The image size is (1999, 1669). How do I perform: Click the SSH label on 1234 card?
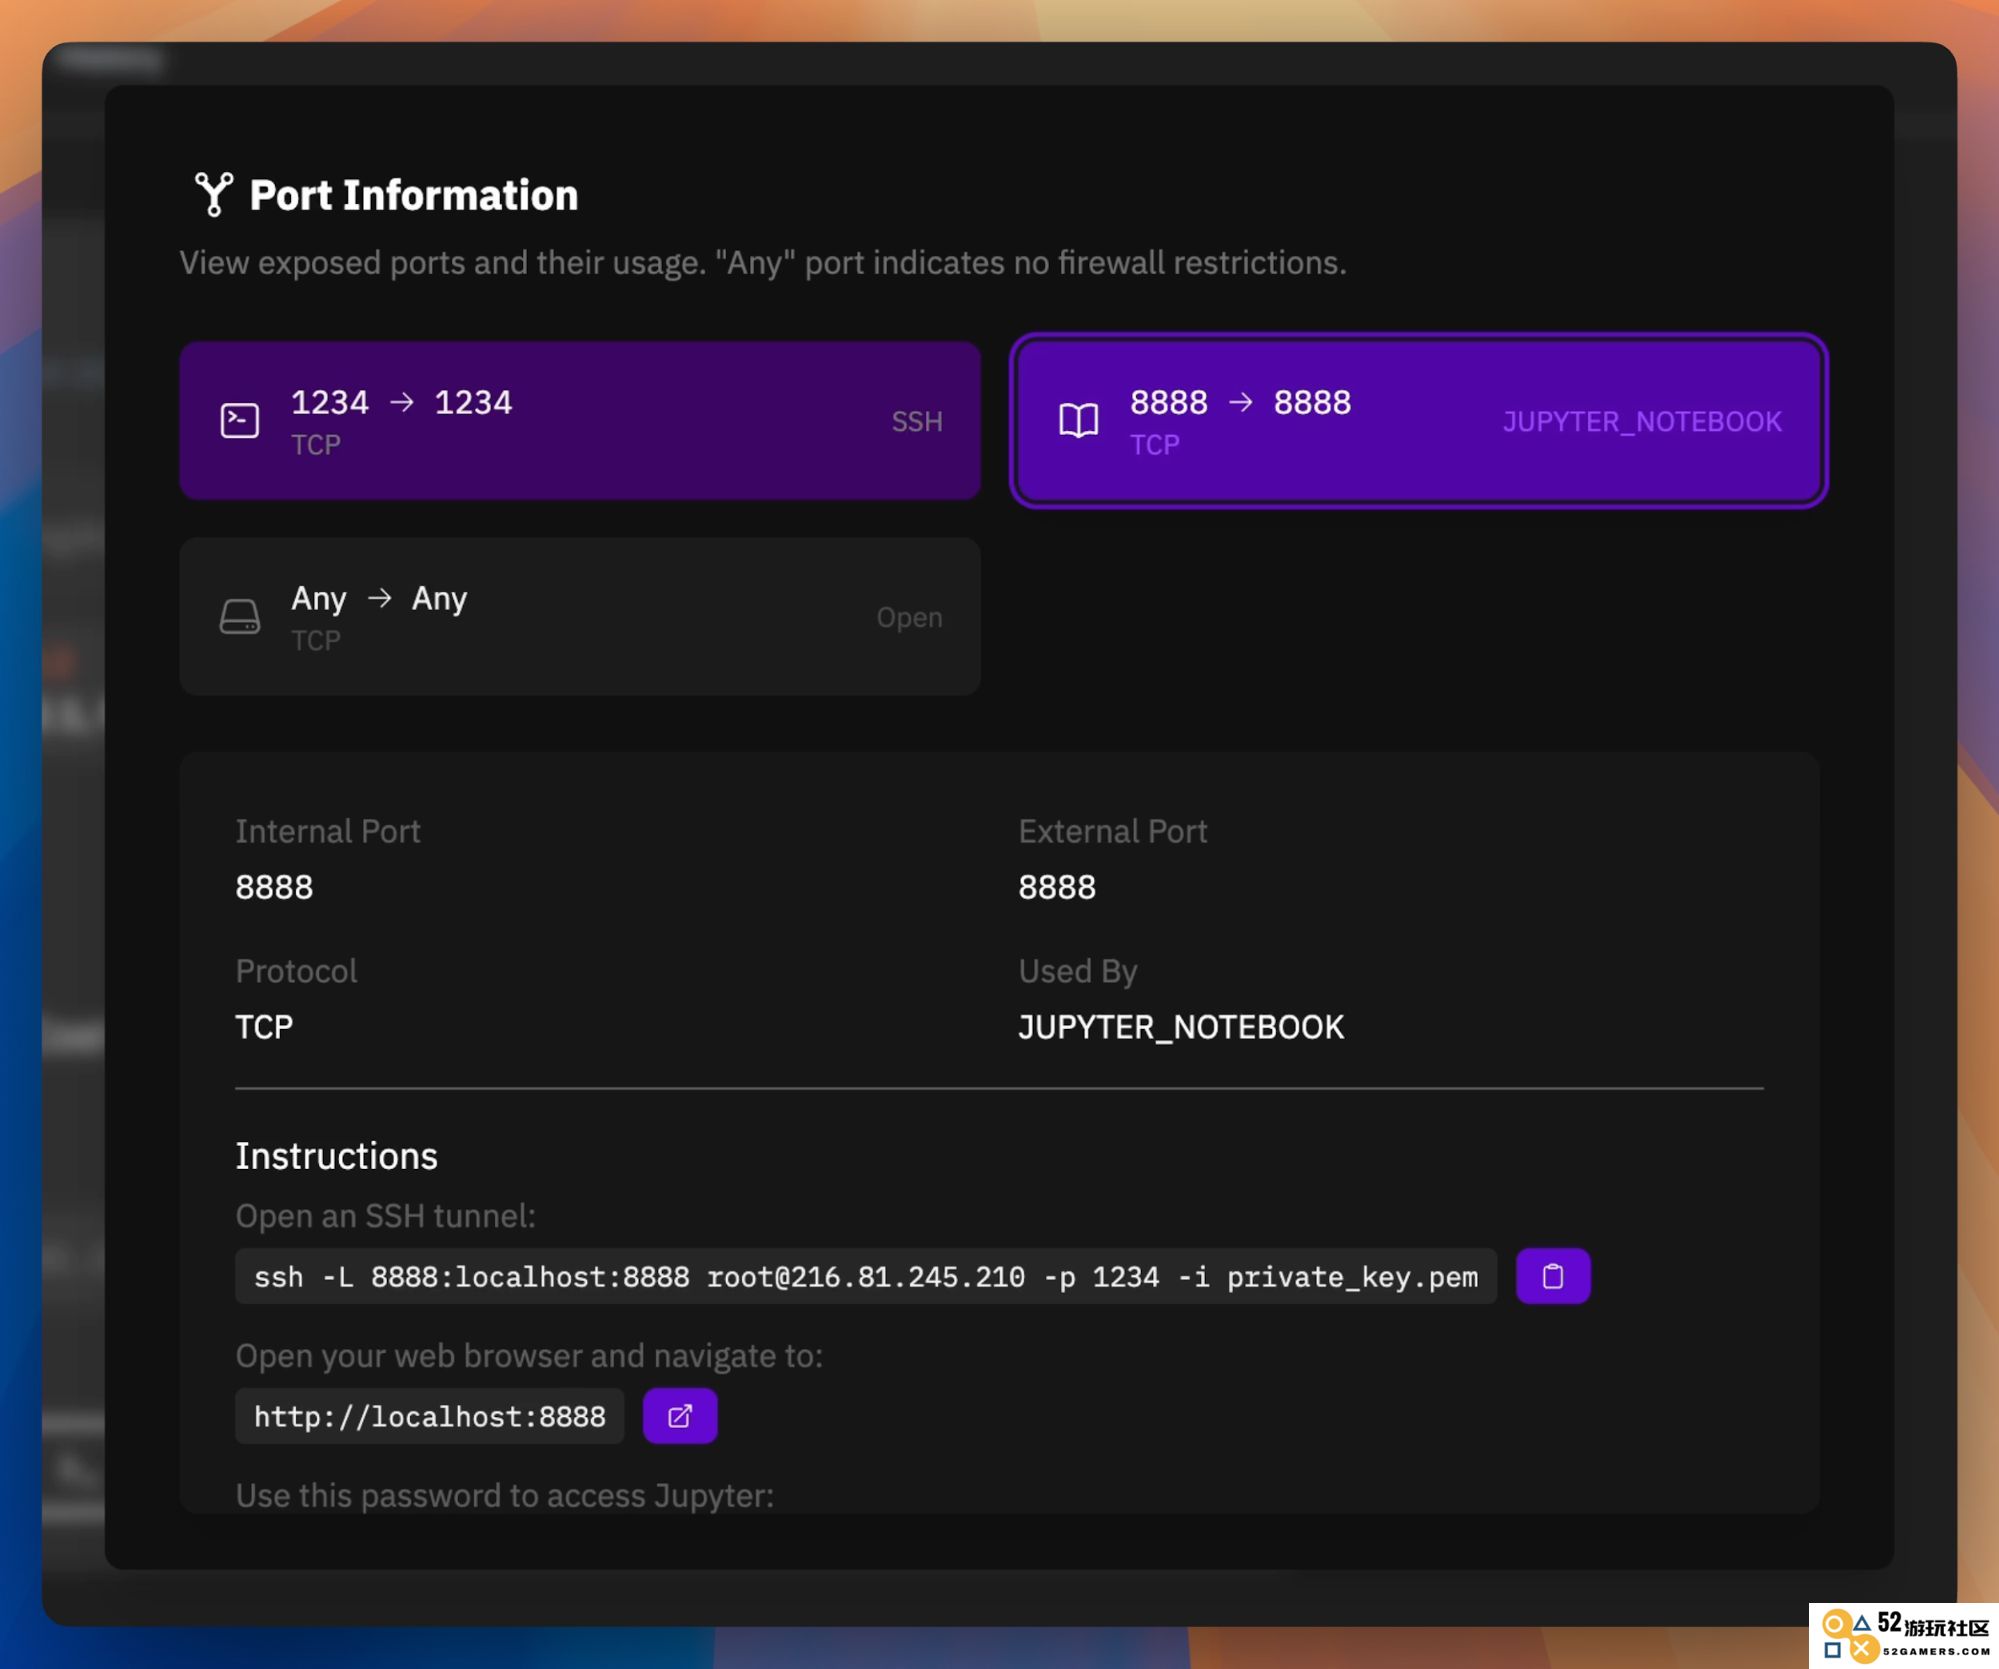pos(917,421)
